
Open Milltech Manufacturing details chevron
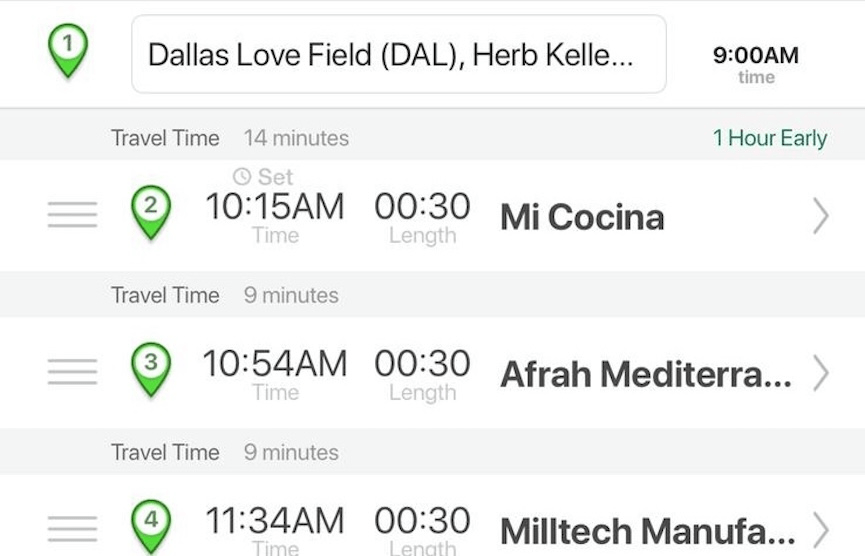click(821, 530)
